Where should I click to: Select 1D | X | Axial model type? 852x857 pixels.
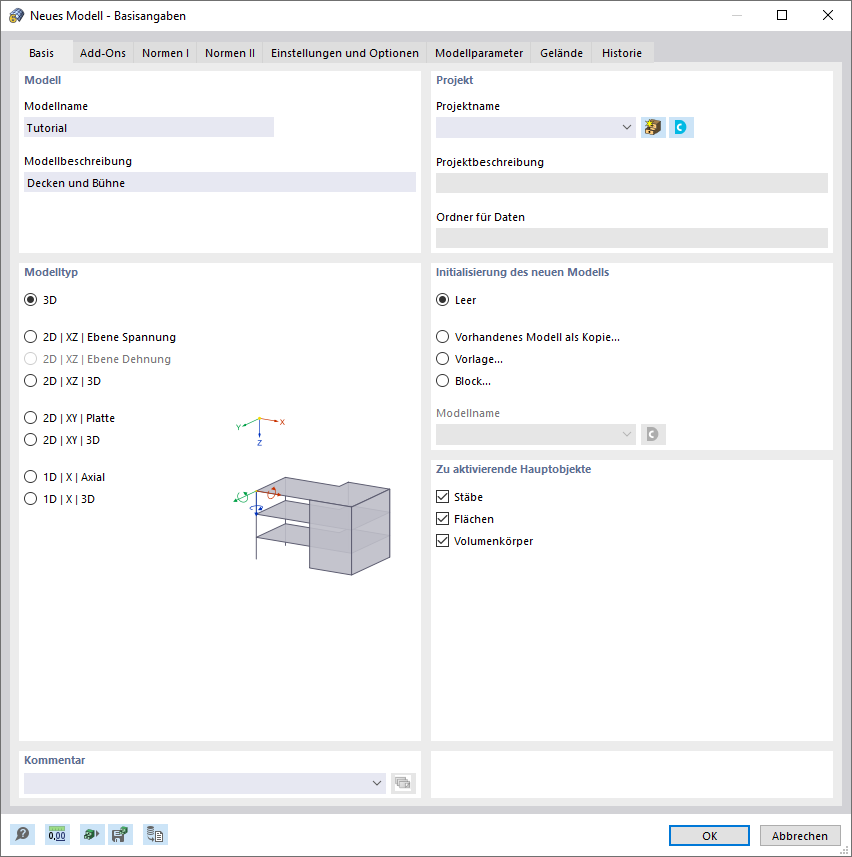click(31, 477)
